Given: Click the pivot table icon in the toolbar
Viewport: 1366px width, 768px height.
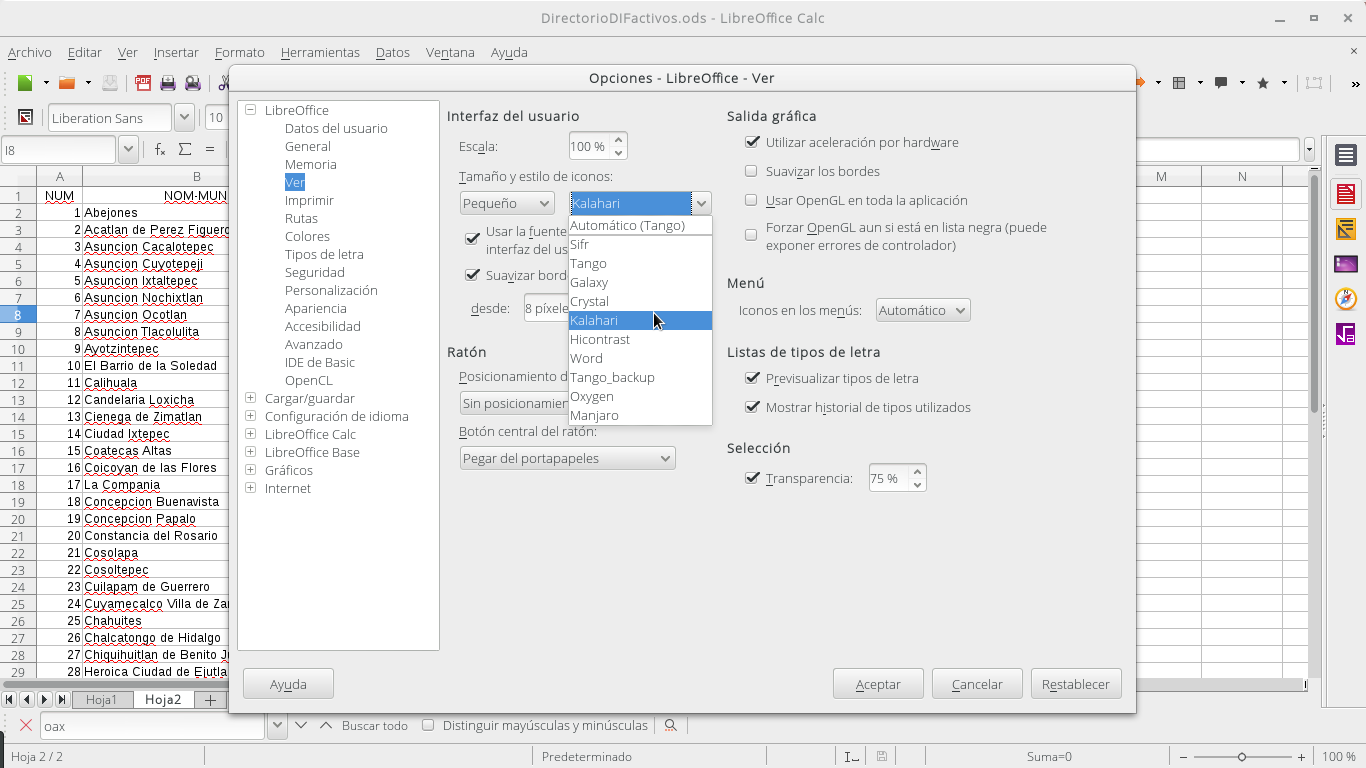Looking at the screenshot, I should 1179,83.
